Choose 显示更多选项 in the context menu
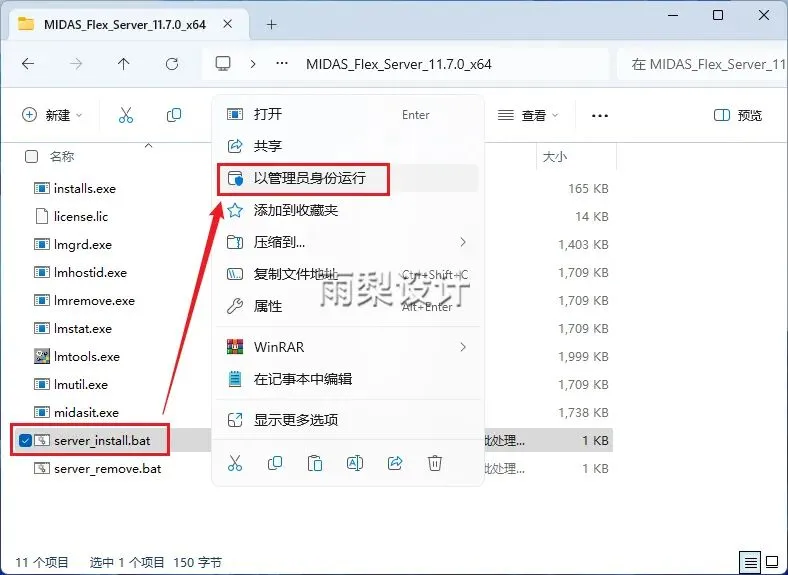The image size is (788, 575). coord(348,420)
